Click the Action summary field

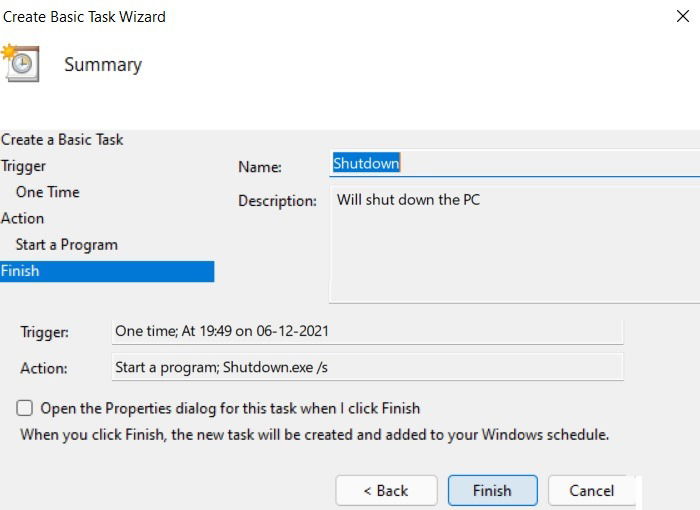point(367,368)
